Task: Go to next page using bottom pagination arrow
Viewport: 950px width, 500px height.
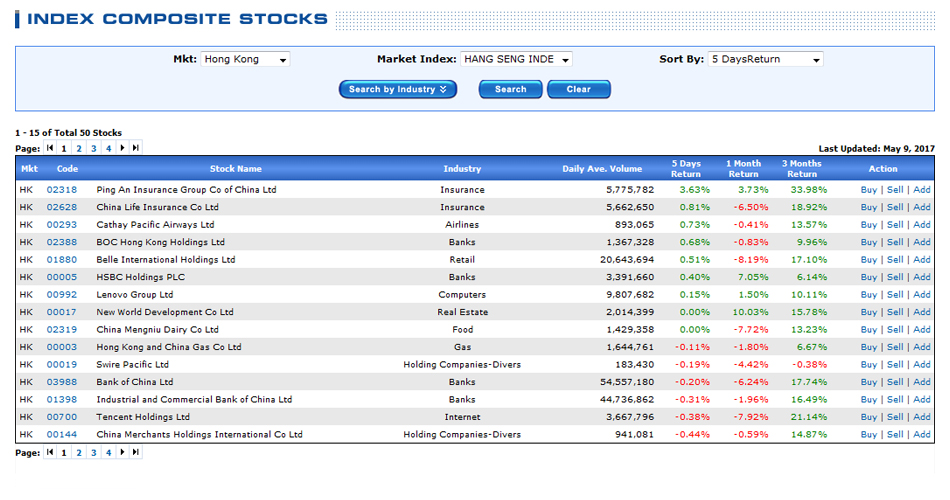Action: point(122,452)
